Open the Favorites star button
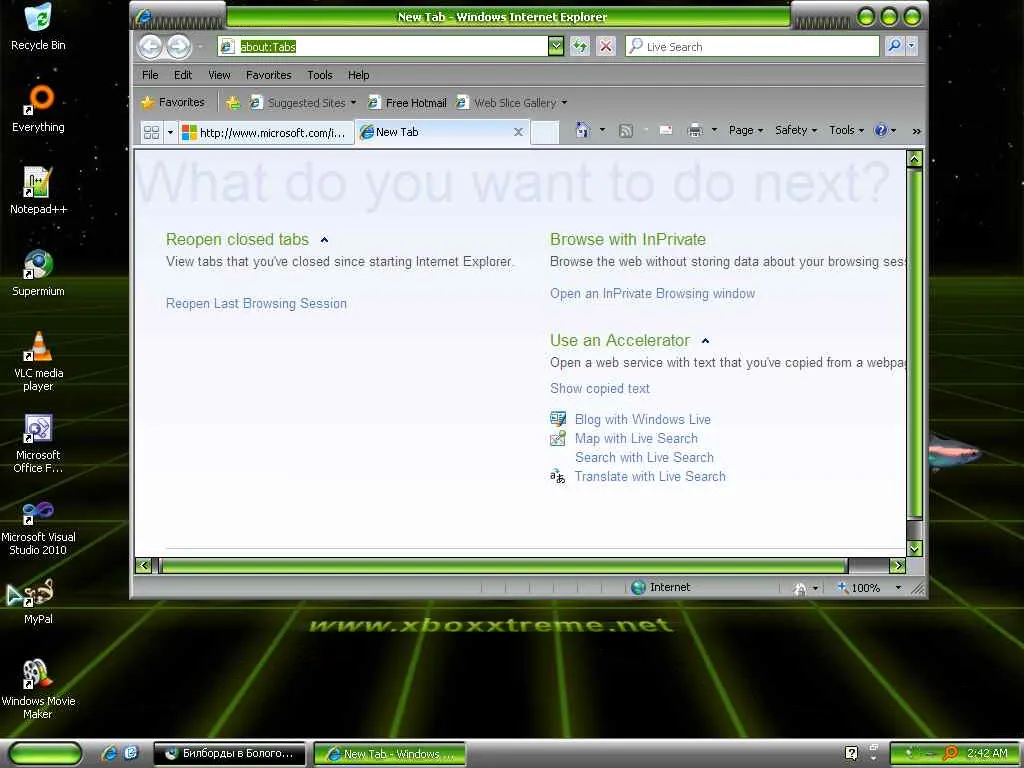 (x=173, y=102)
